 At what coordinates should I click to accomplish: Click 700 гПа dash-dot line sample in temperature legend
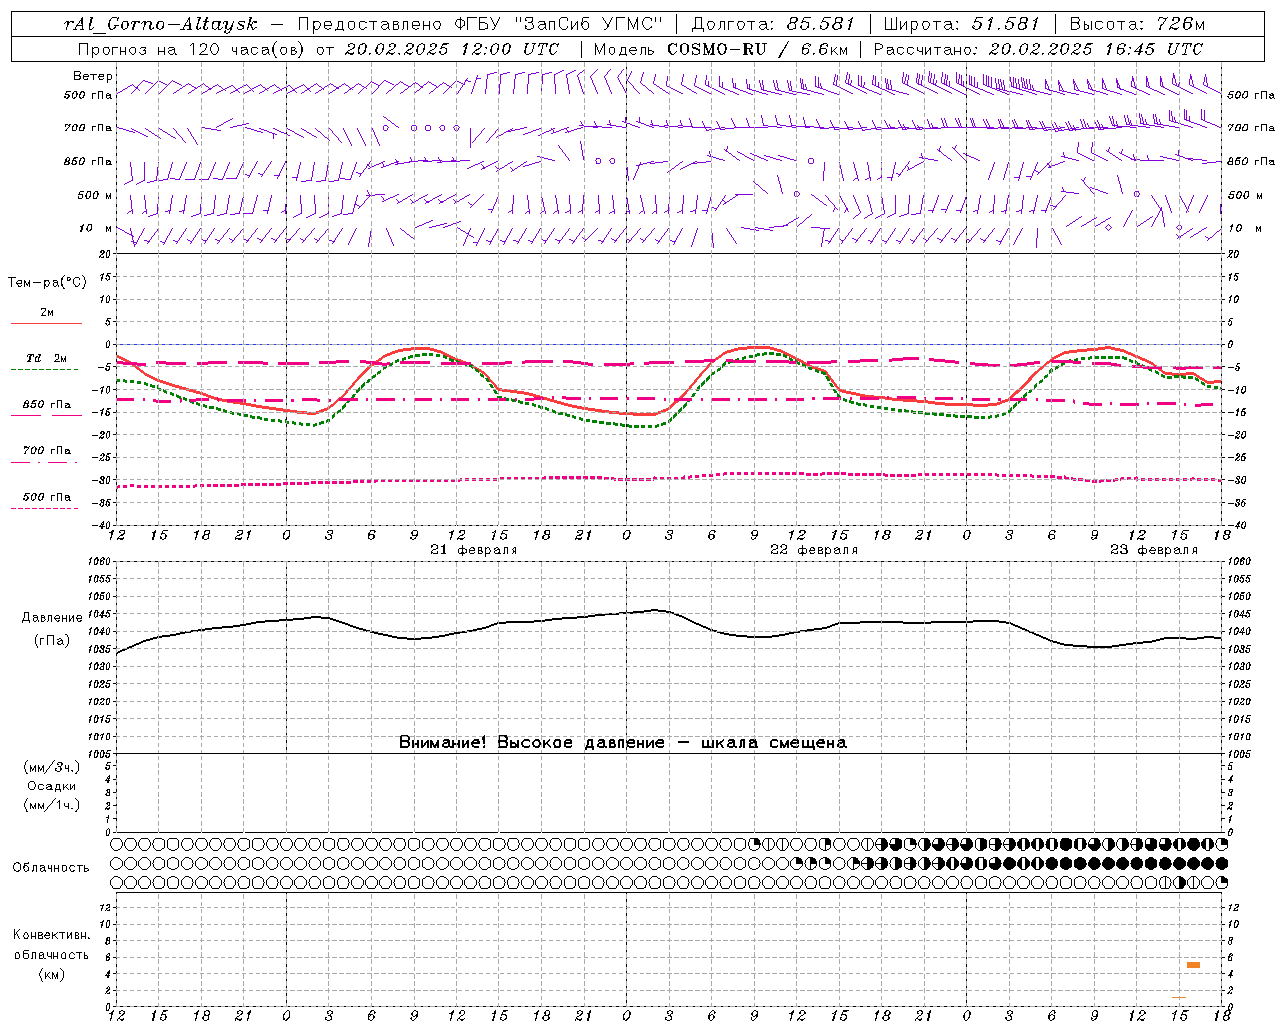44,462
